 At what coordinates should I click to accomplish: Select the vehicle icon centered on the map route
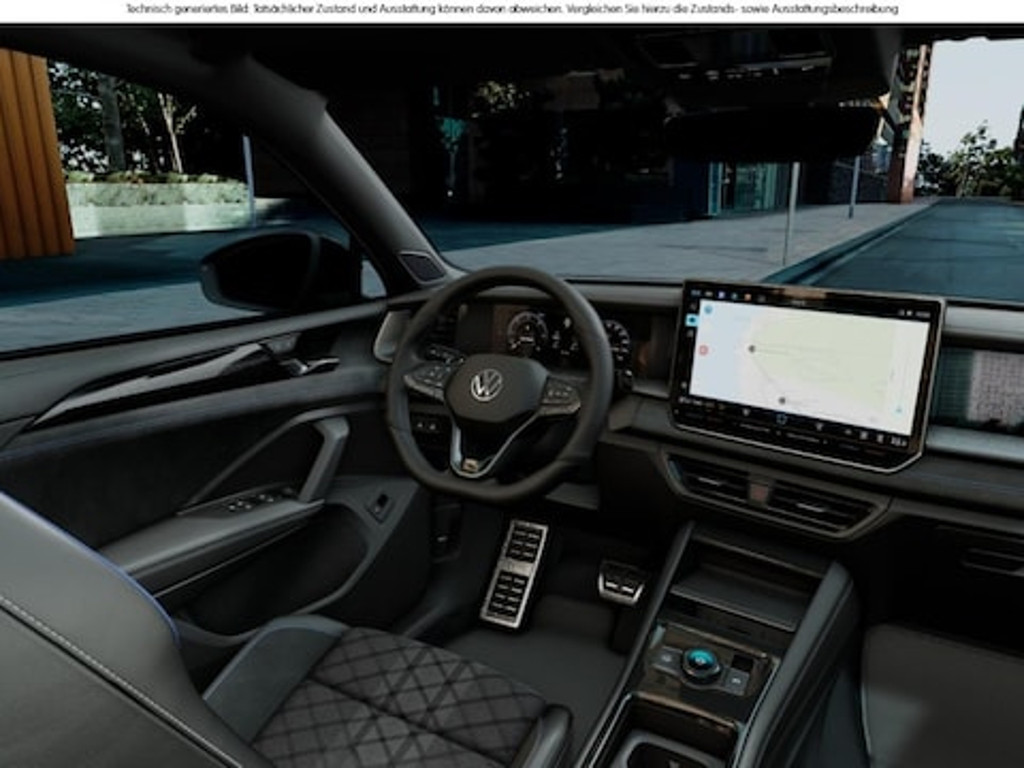(x=751, y=350)
